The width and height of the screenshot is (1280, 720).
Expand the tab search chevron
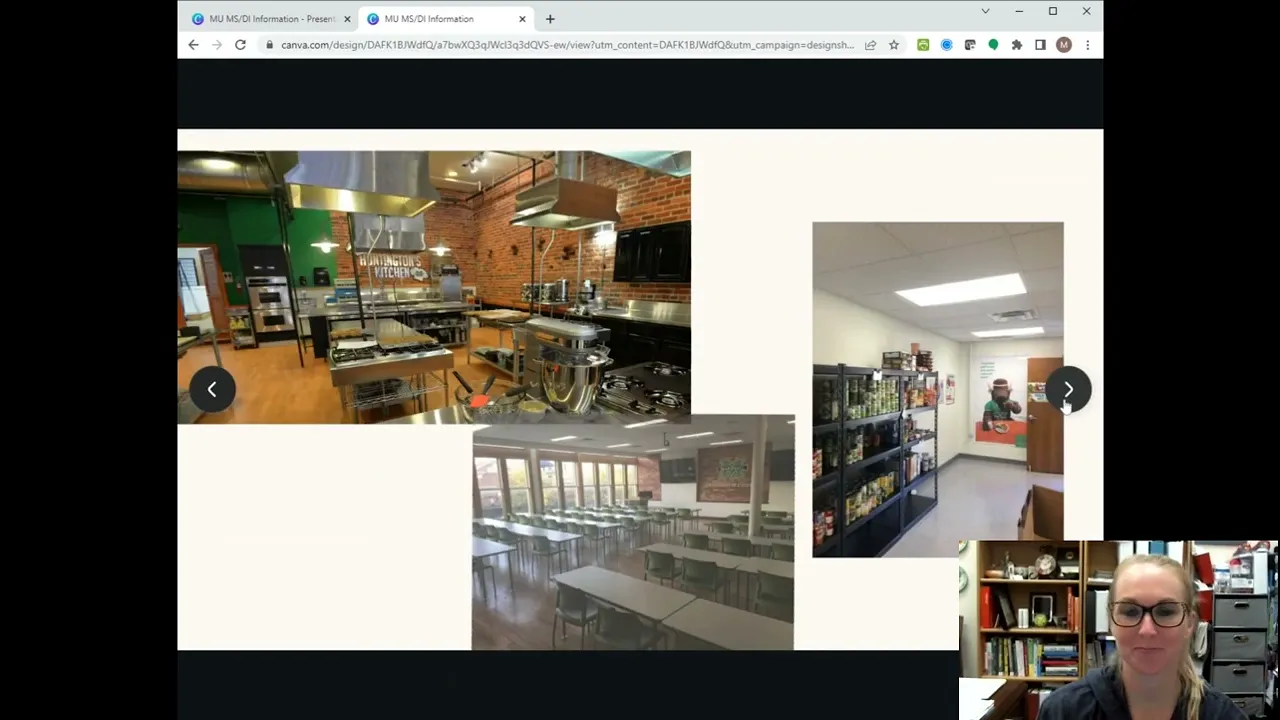pos(985,11)
